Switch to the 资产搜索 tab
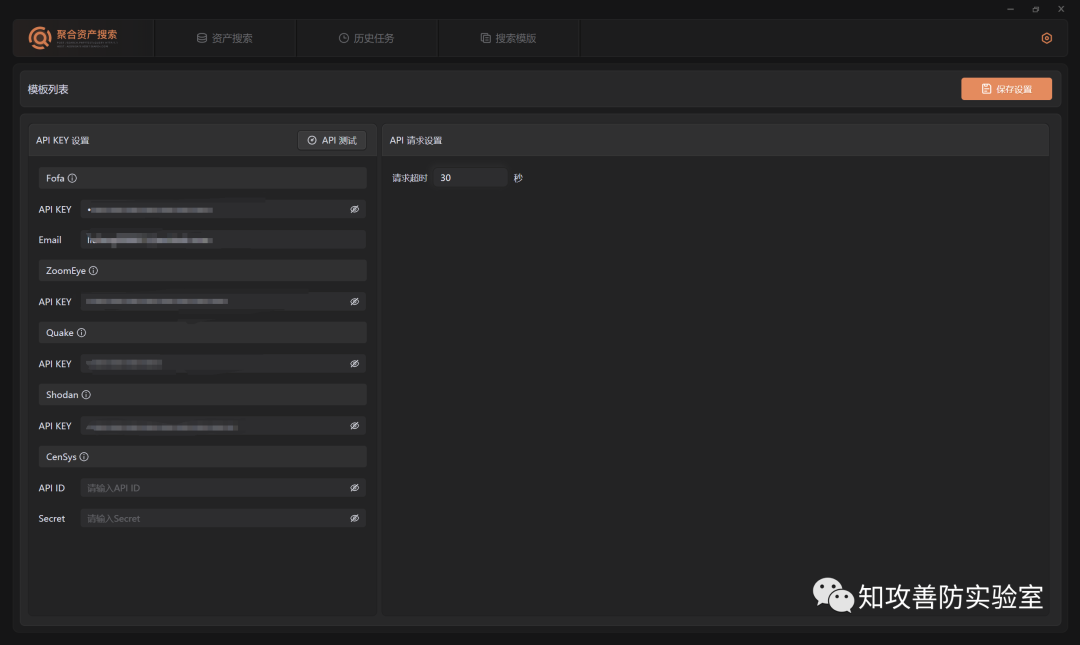Image resolution: width=1080 pixels, height=645 pixels. point(225,39)
